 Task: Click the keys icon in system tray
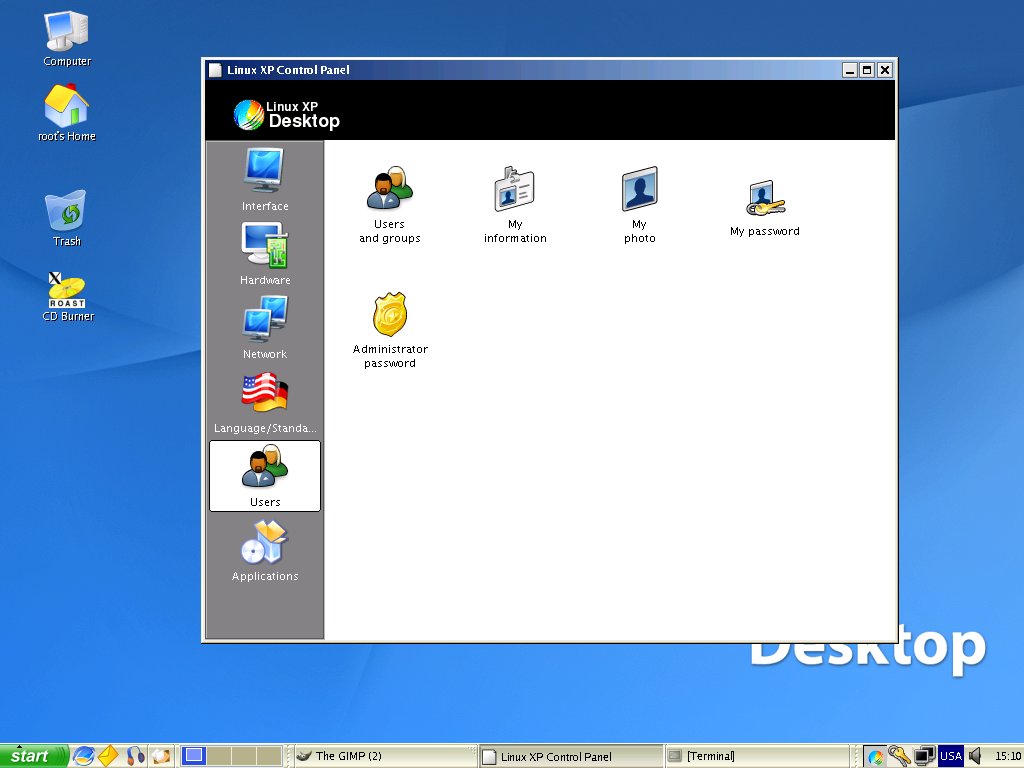tap(900, 756)
